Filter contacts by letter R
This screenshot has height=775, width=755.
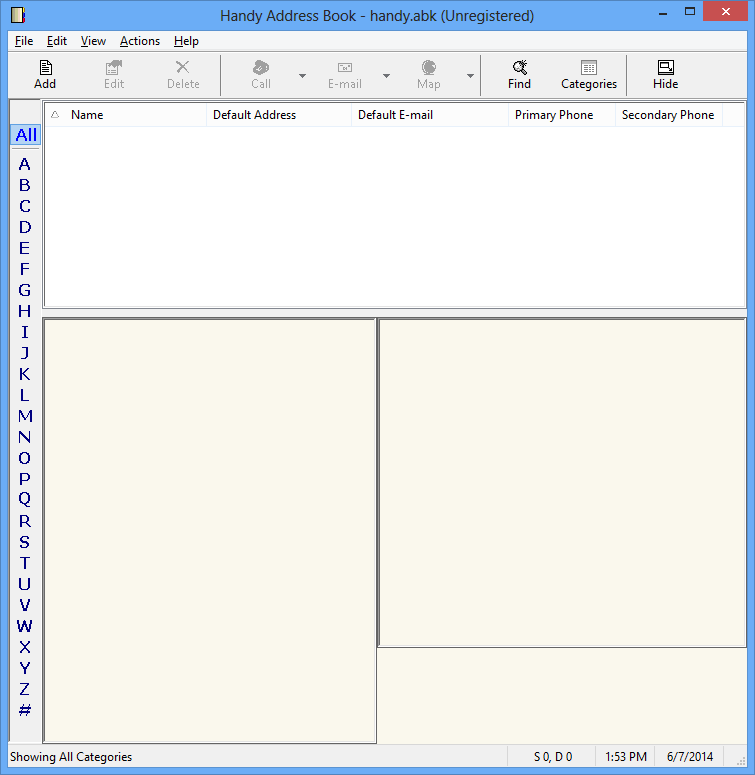pyautogui.click(x=25, y=521)
